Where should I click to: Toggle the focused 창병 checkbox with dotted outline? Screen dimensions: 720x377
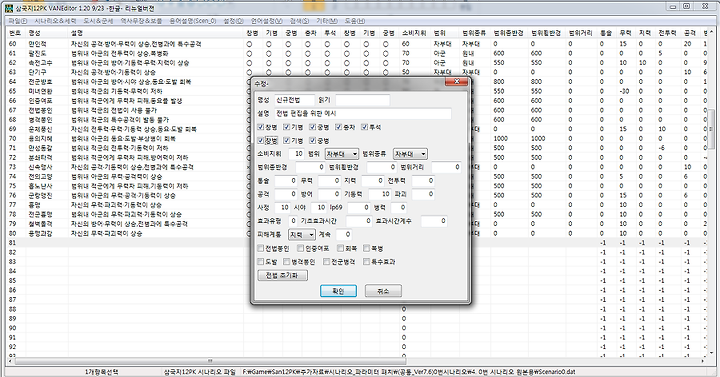(261, 141)
